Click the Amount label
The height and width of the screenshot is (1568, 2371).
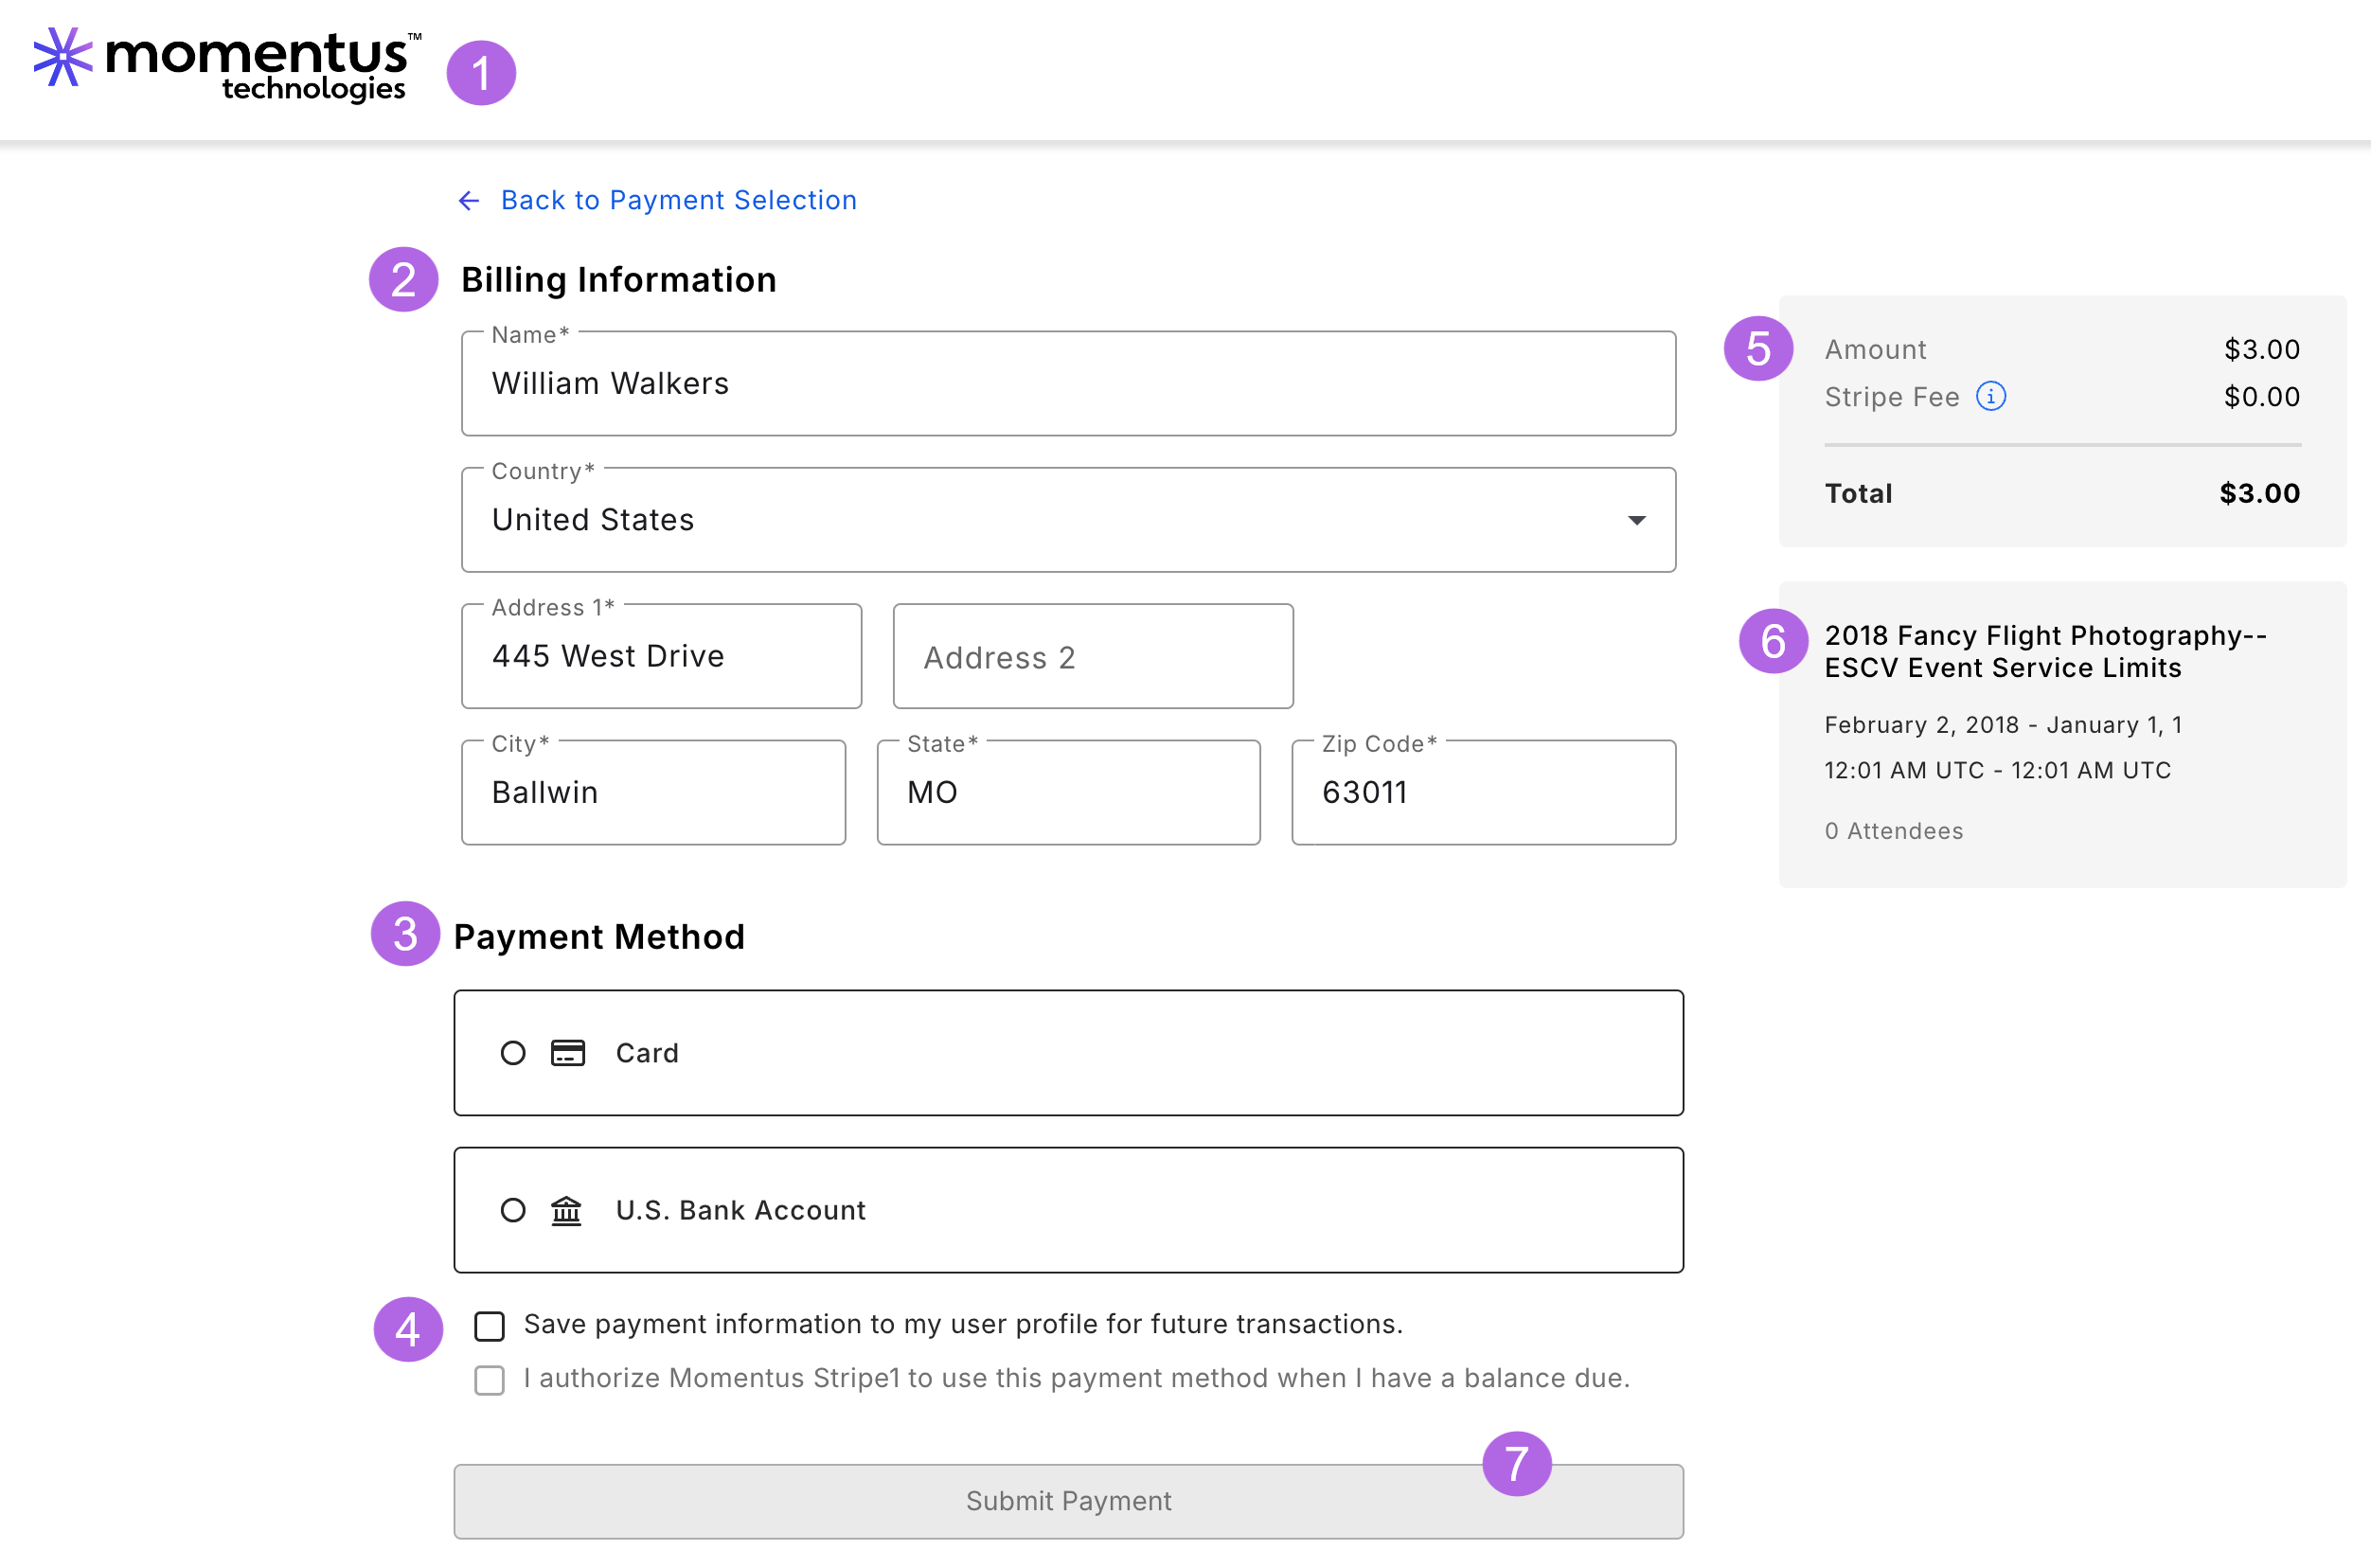tap(1875, 350)
